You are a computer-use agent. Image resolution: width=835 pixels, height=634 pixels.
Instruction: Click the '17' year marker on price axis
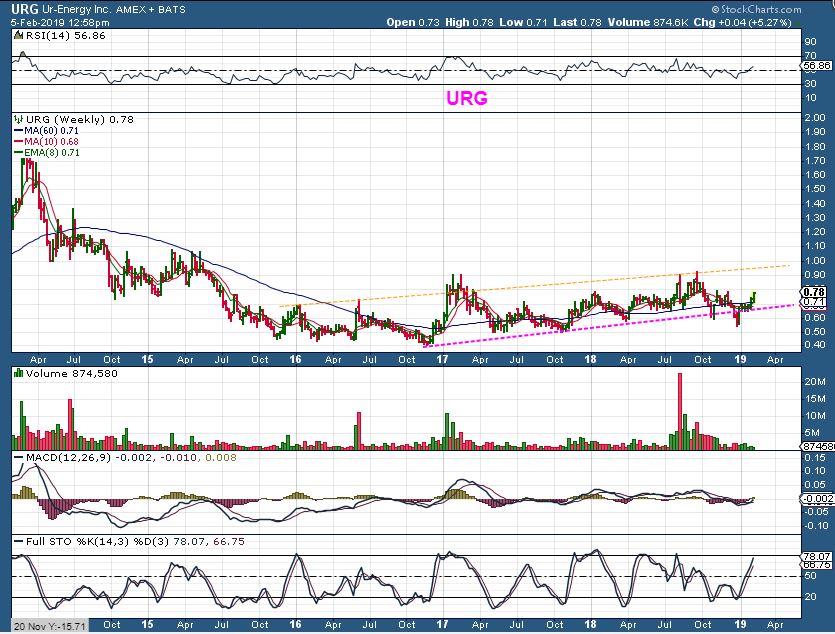(x=440, y=357)
